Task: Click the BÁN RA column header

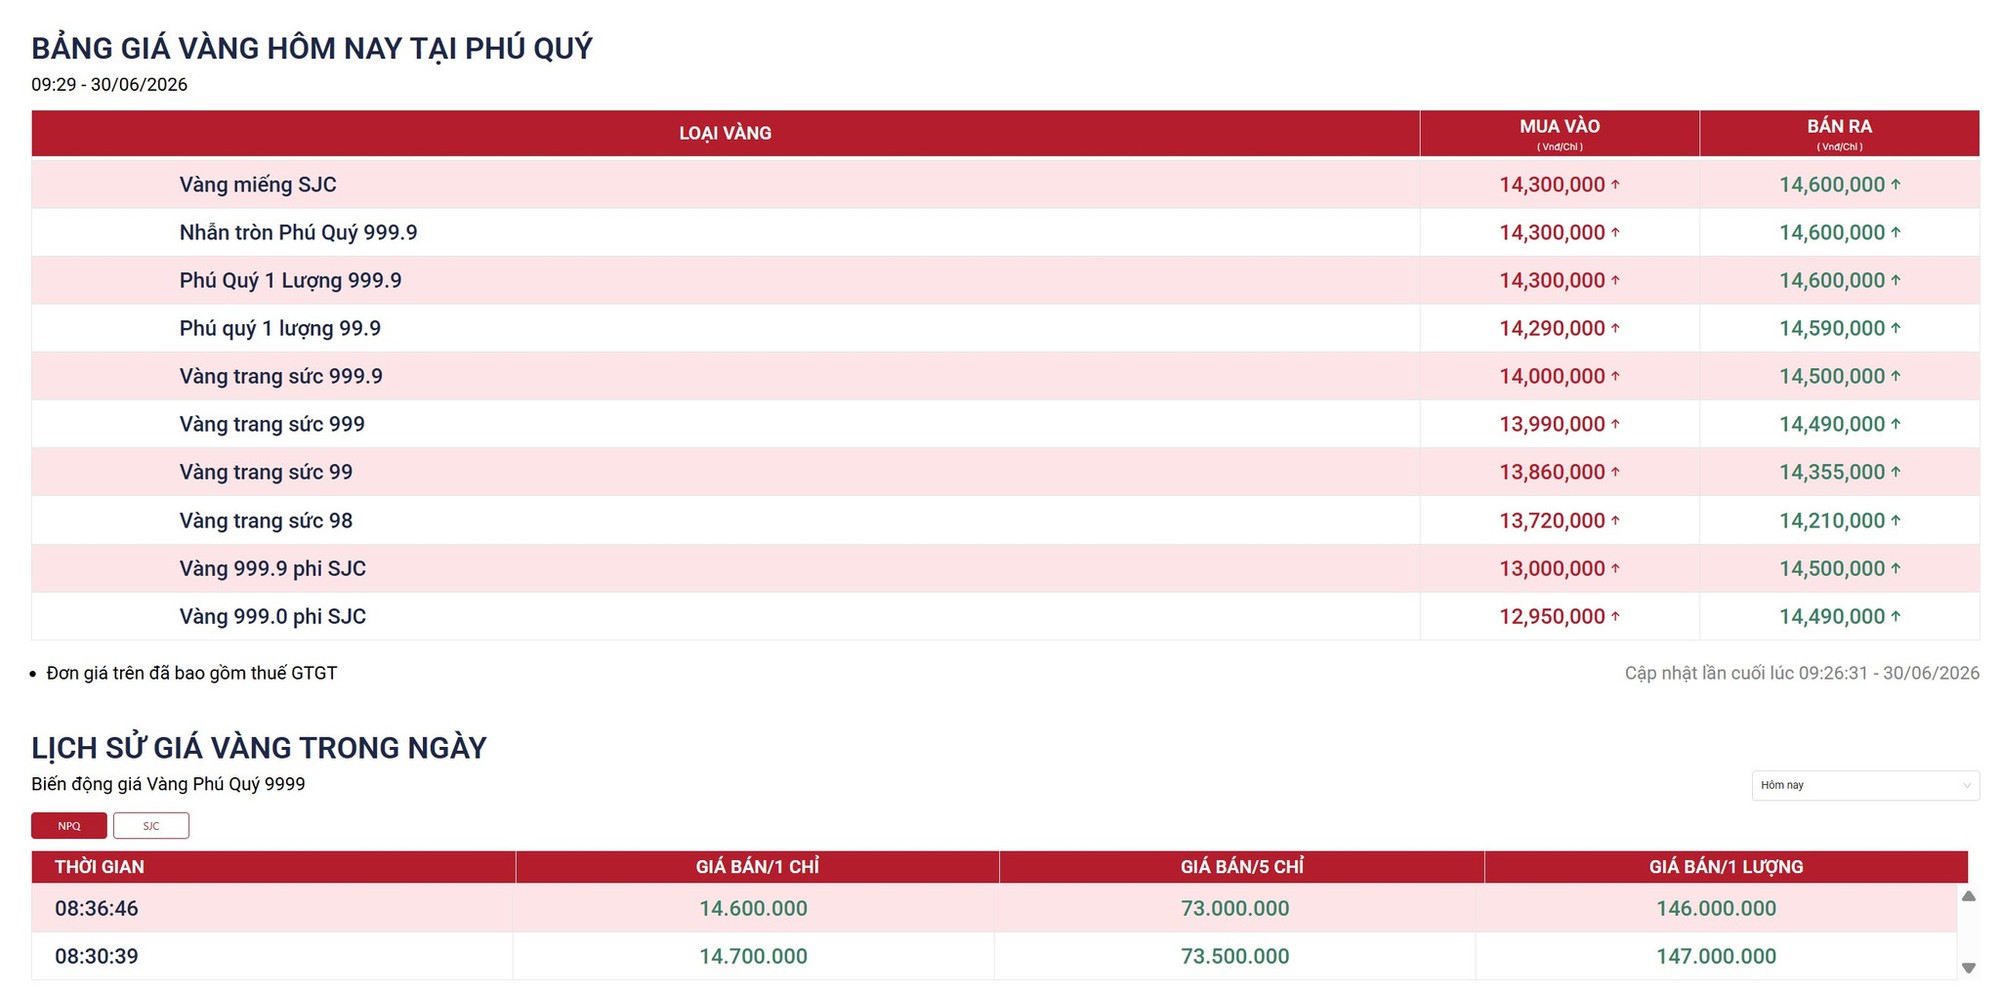Action: click(x=1839, y=133)
